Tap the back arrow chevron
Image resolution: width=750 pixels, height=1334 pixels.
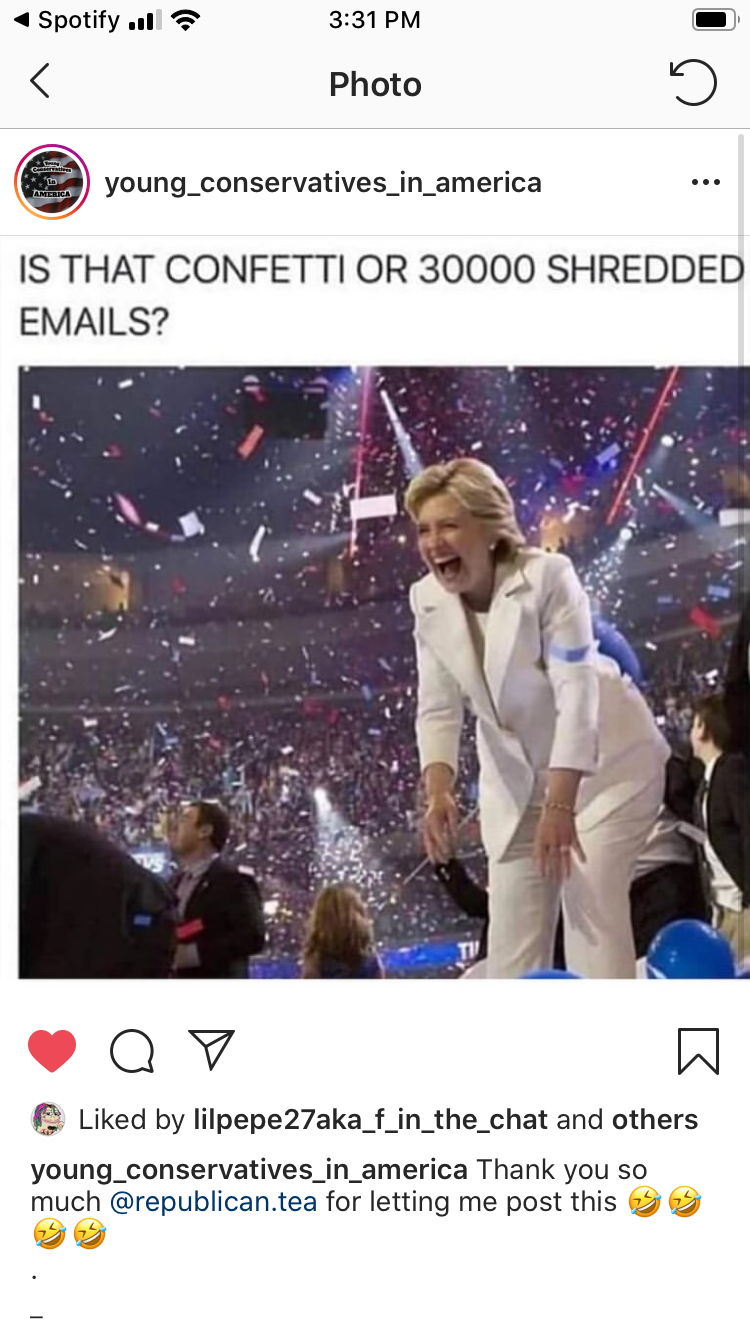coord(40,81)
